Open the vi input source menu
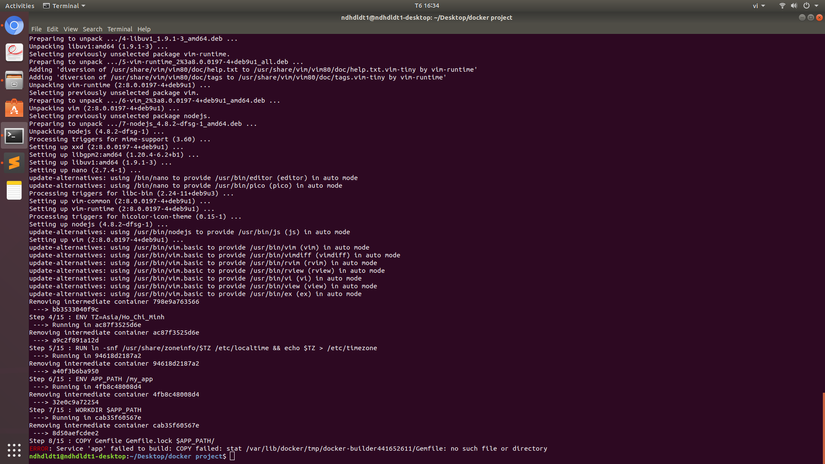The image size is (825, 464). click(x=758, y=6)
